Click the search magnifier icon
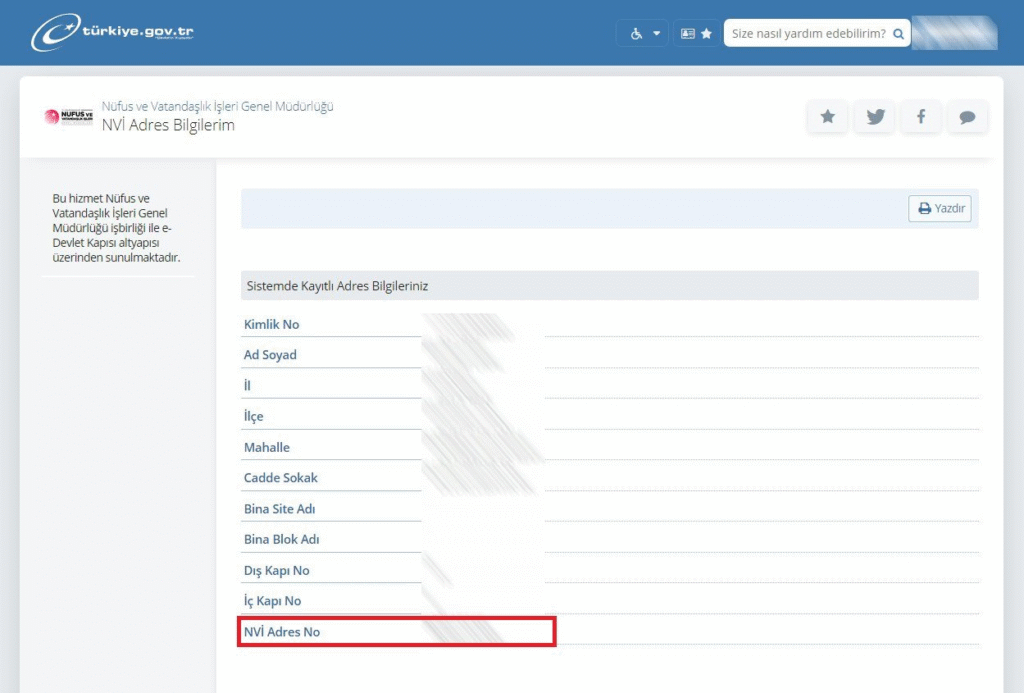Viewport: 1024px width, 693px height. click(x=899, y=34)
